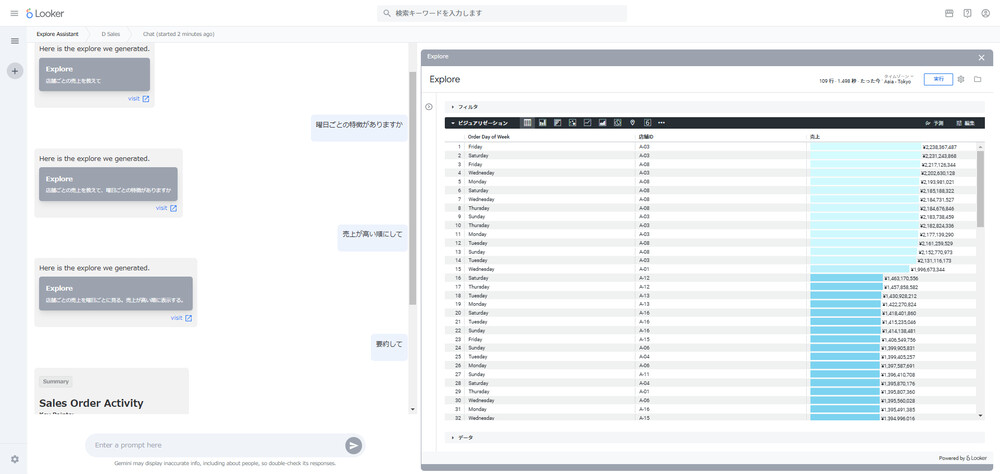Toggle the field picker panel arrow
1000x474 pixels.
(429, 107)
